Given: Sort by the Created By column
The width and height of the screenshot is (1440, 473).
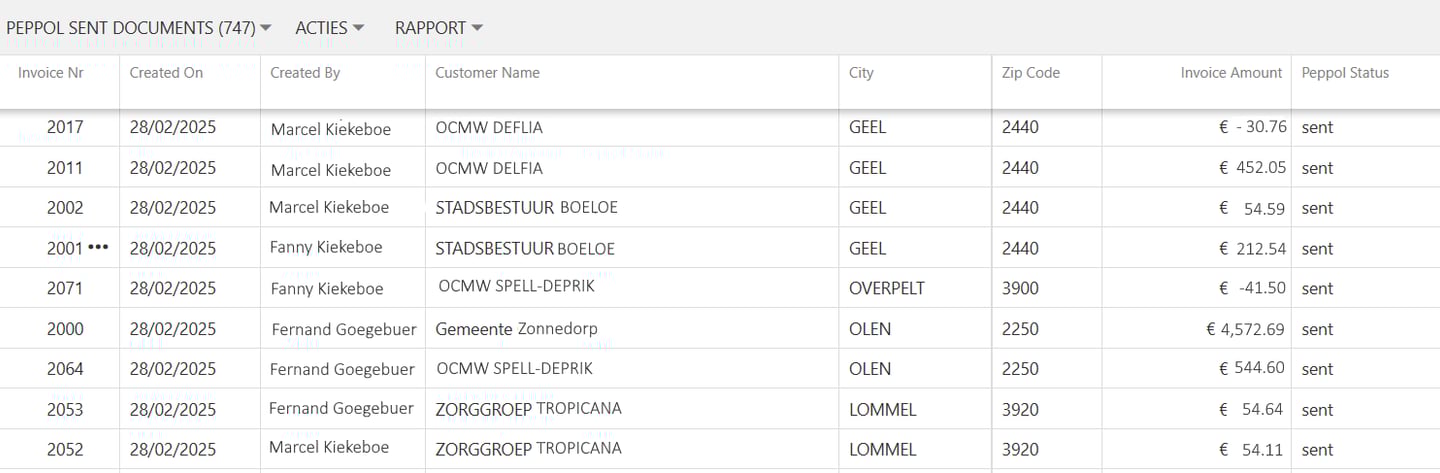Looking at the screenshot, I should click(x=305, y=73).
